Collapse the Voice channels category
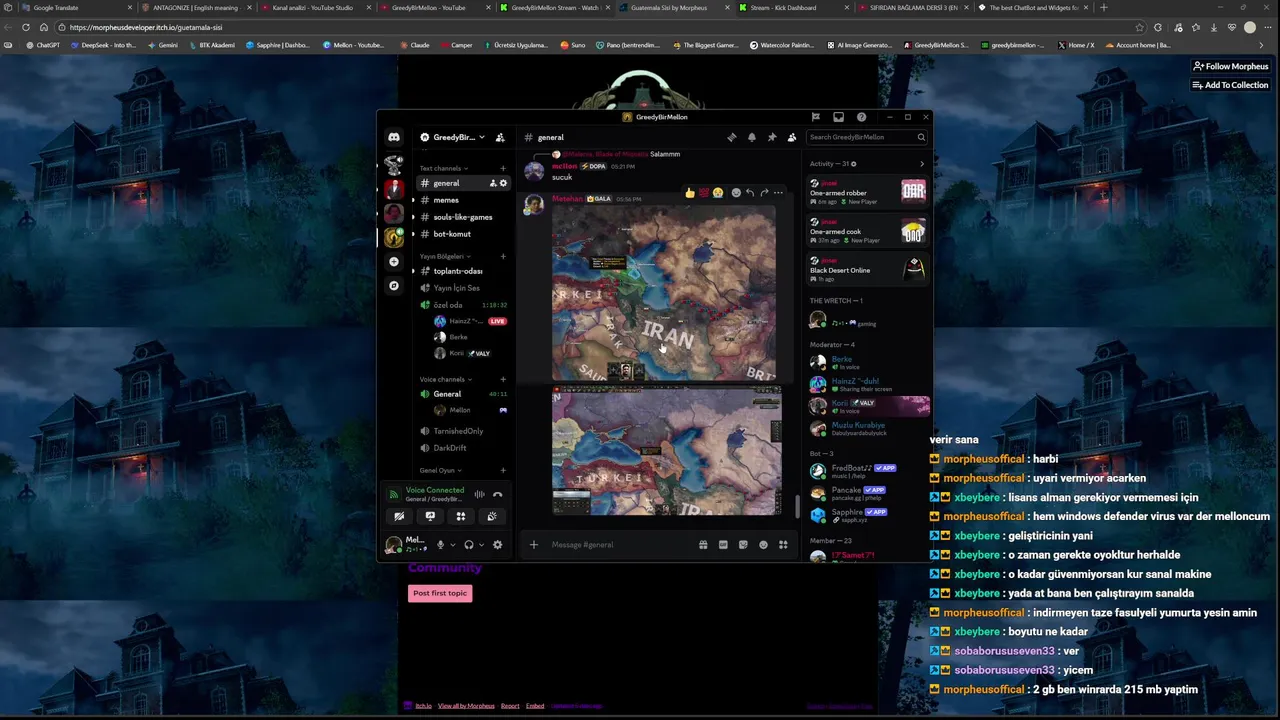 pos(445,379)
